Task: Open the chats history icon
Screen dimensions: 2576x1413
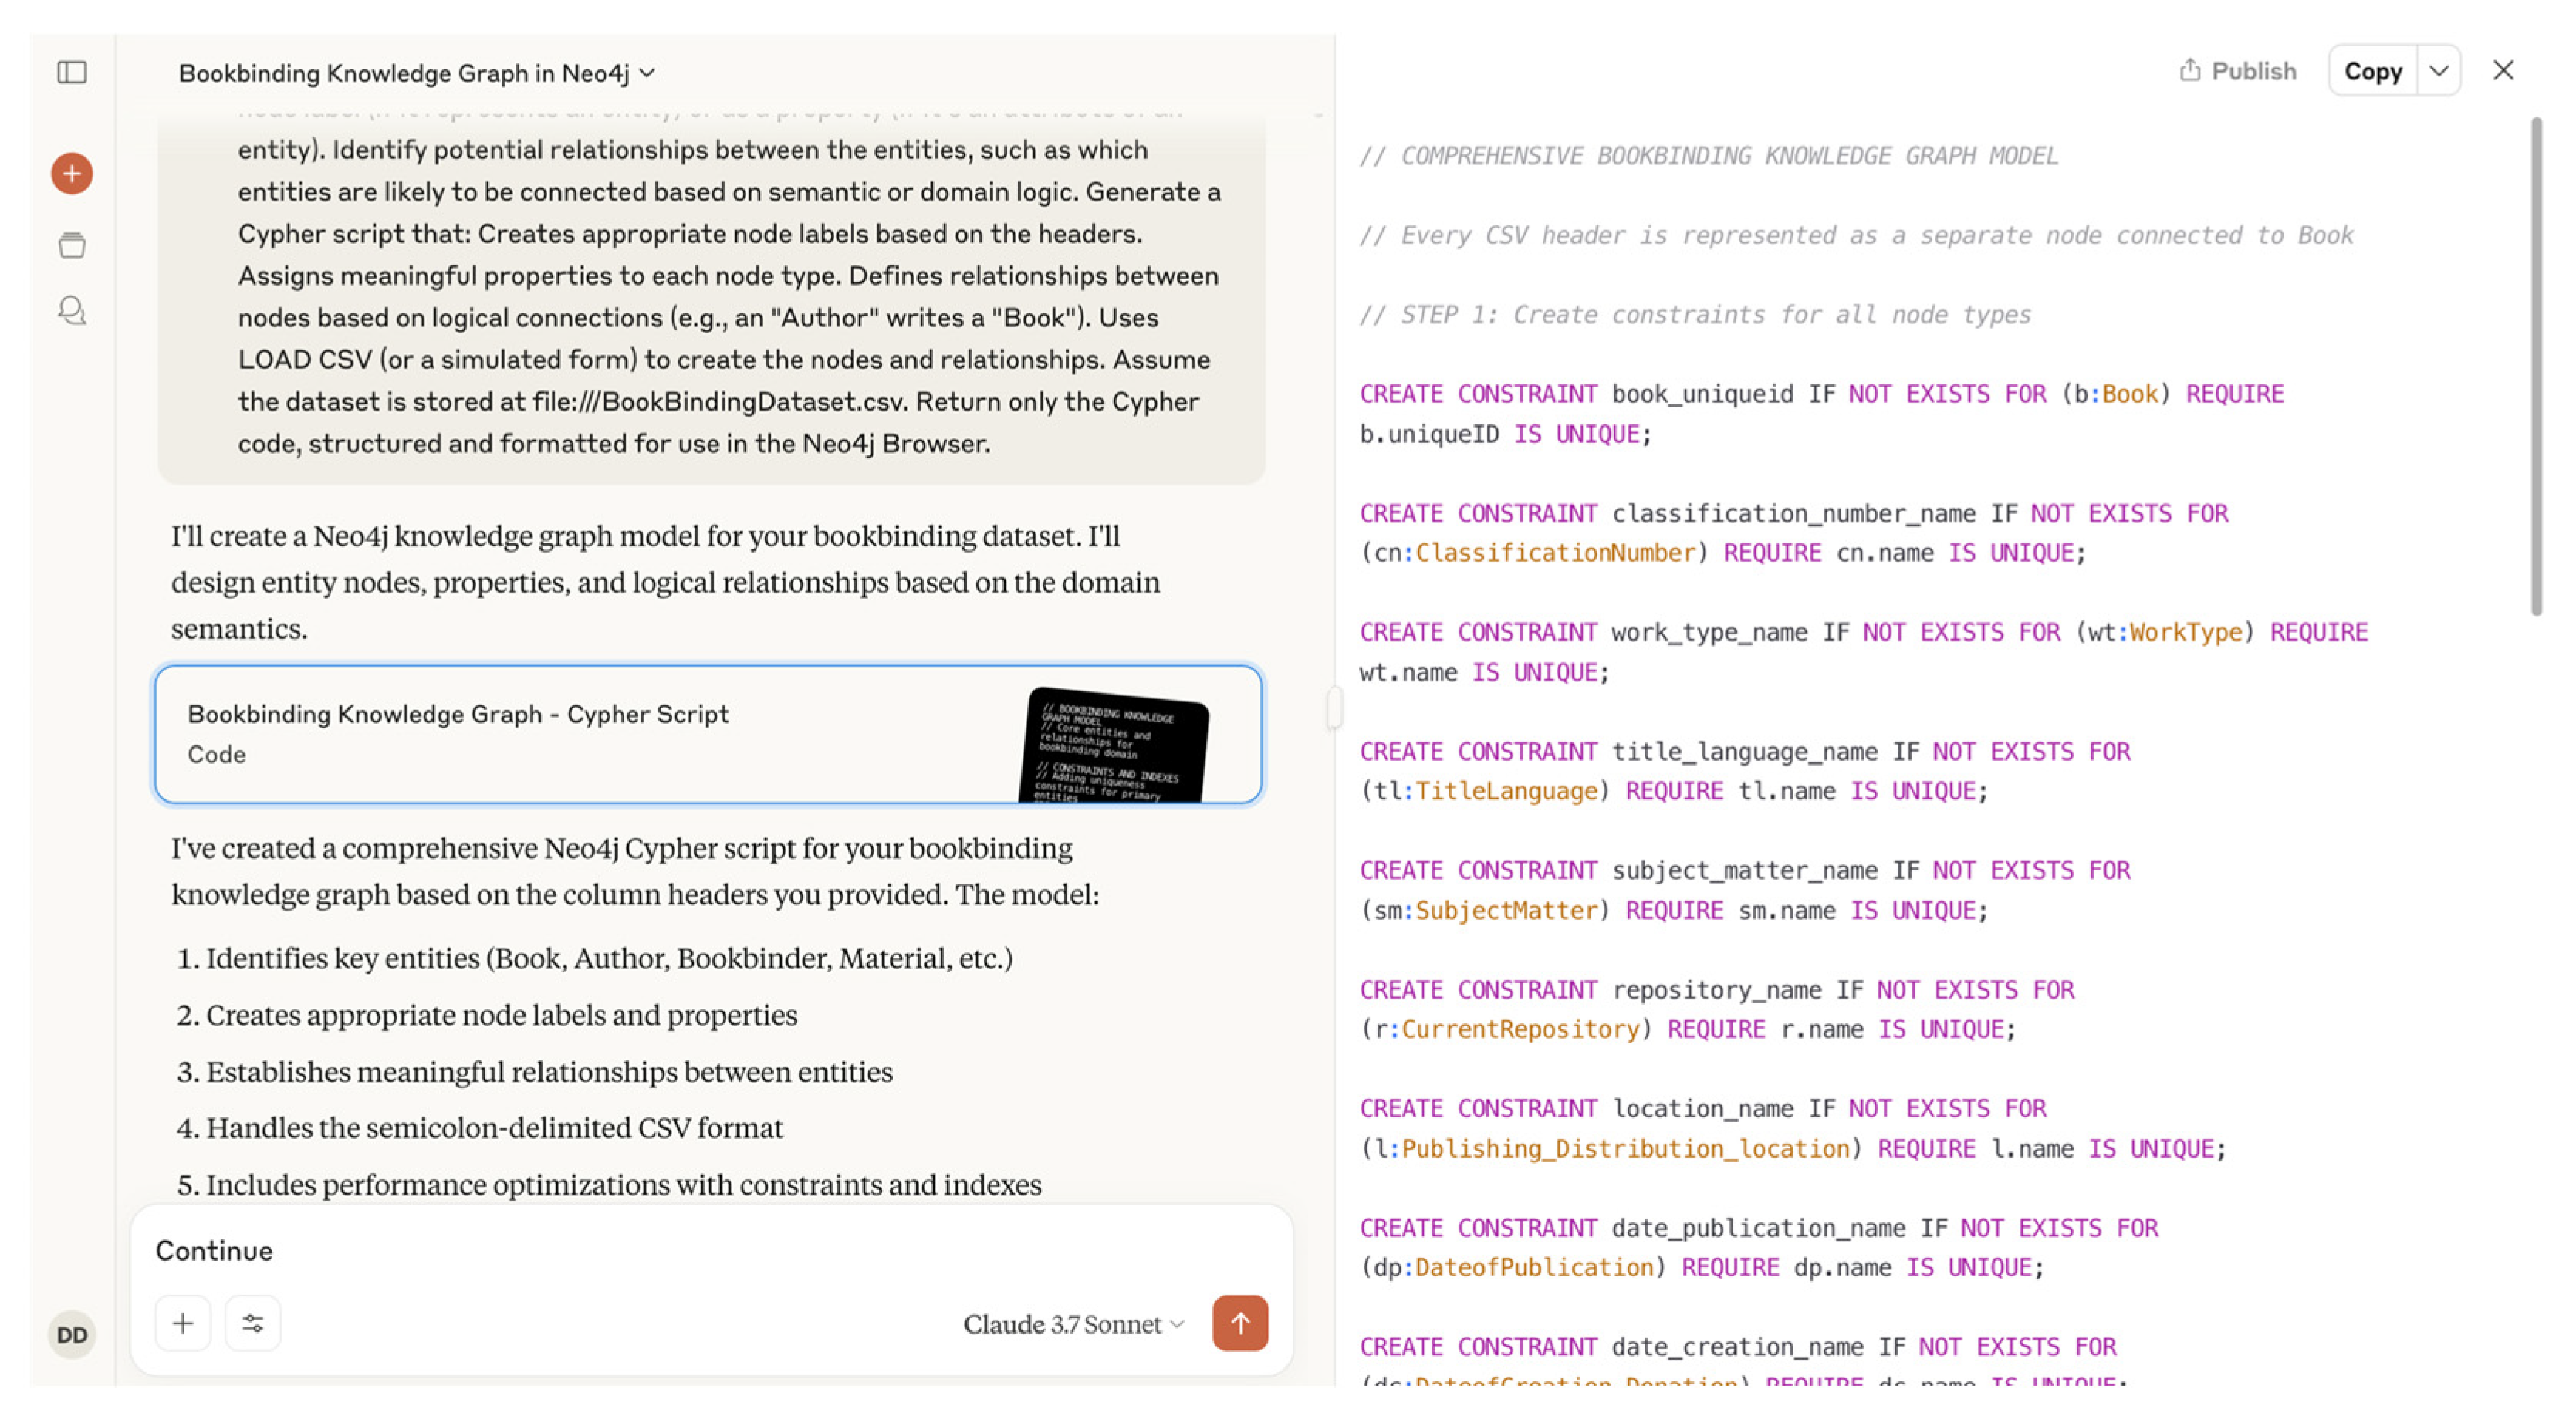Action: click(72, 311)
